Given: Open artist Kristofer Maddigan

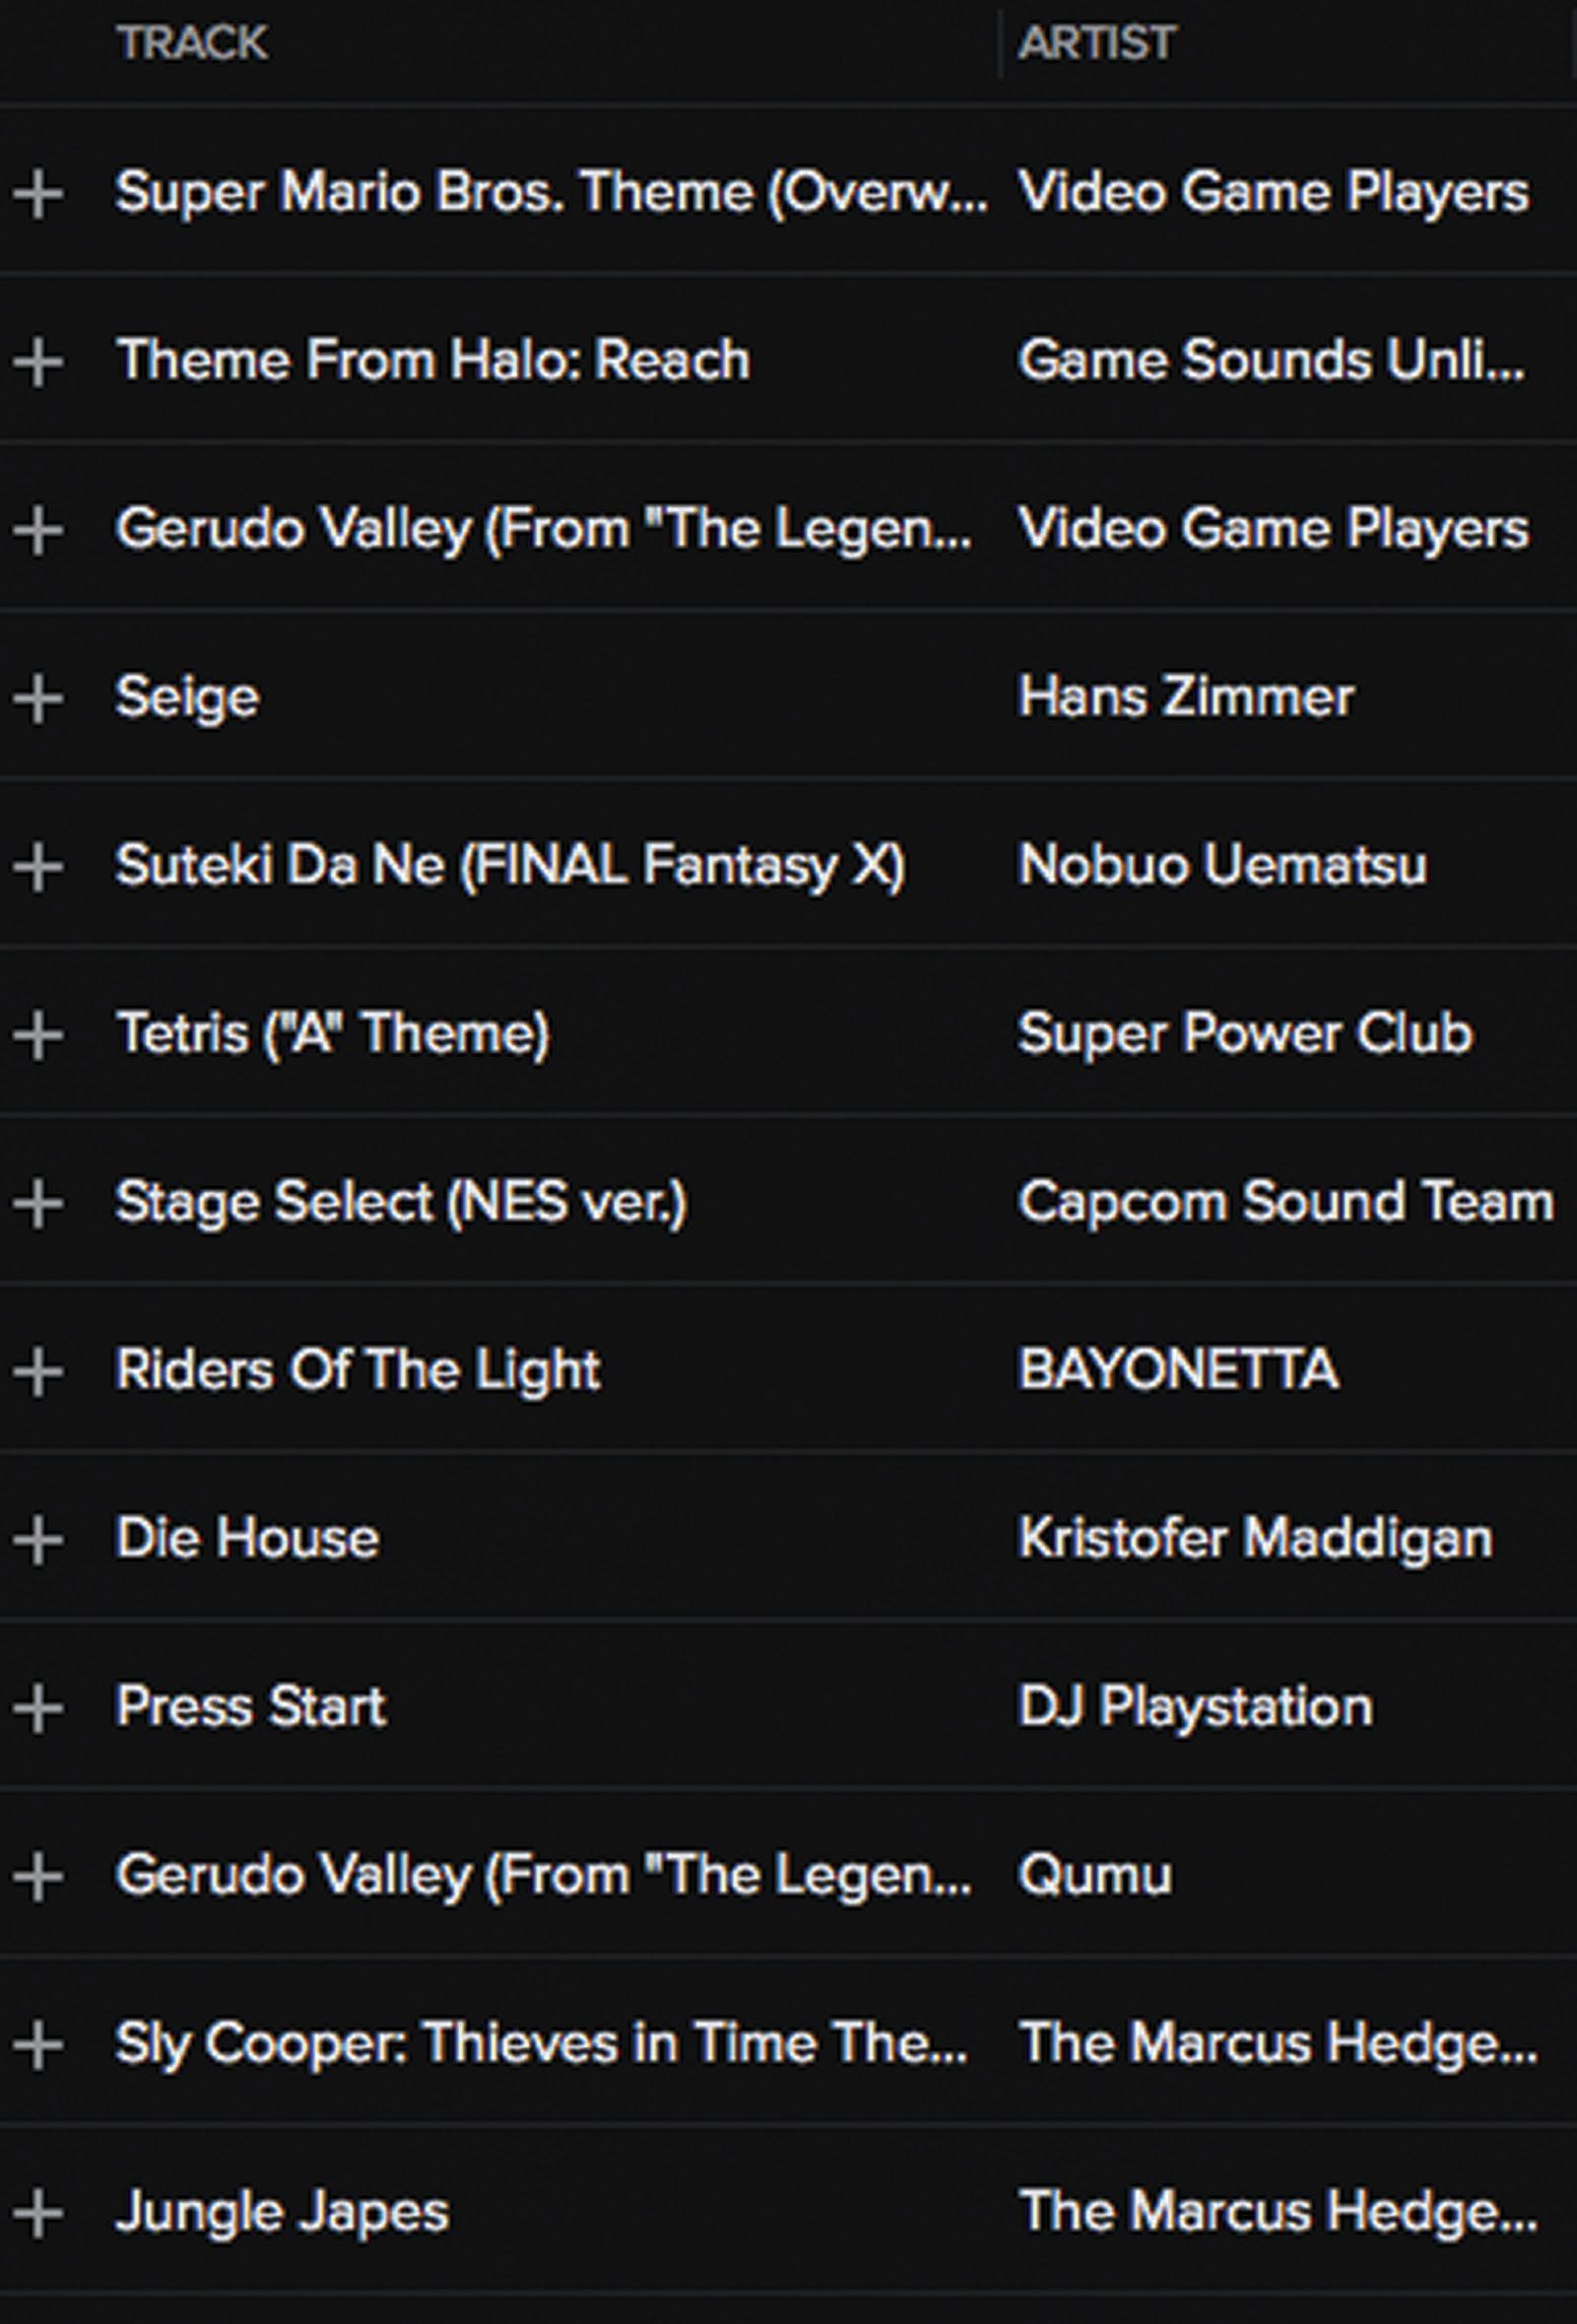Looking at the screenshot, I should point(1255,1537).
